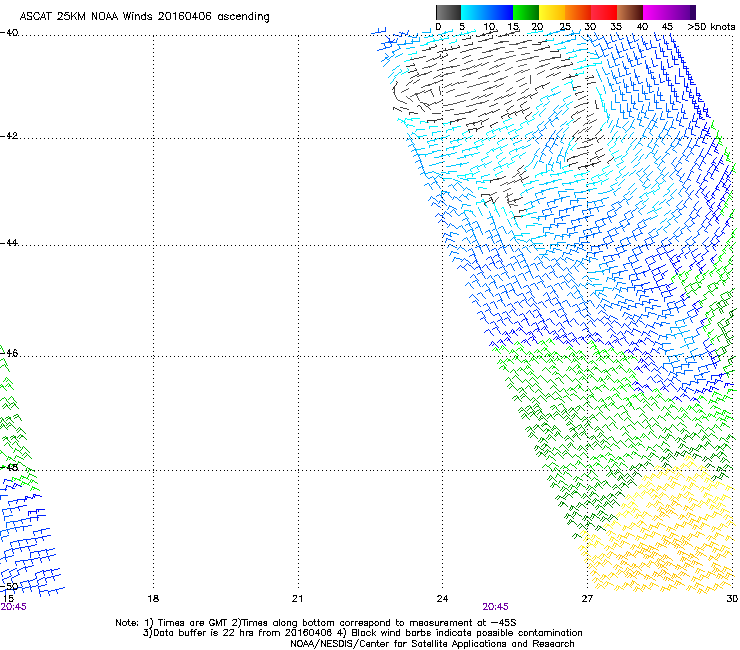Screen dimensions: 740x650
Task: Click the longitude label '27'
Action: [x=587, y=599]
